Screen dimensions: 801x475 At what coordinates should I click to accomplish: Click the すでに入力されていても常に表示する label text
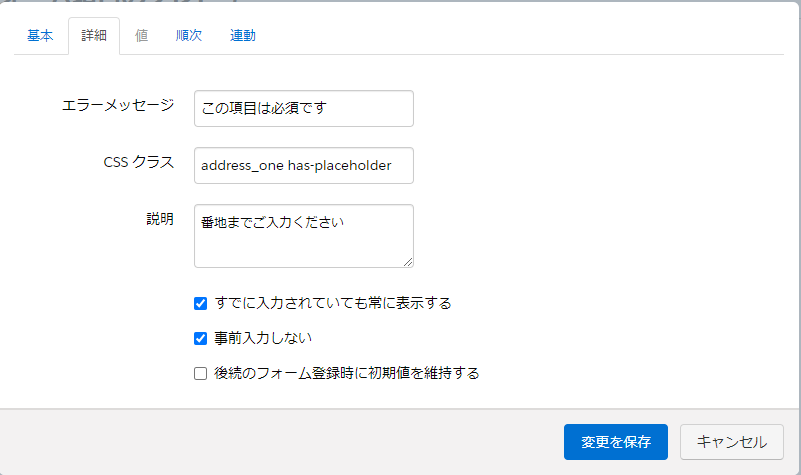(x=333, y=303)
